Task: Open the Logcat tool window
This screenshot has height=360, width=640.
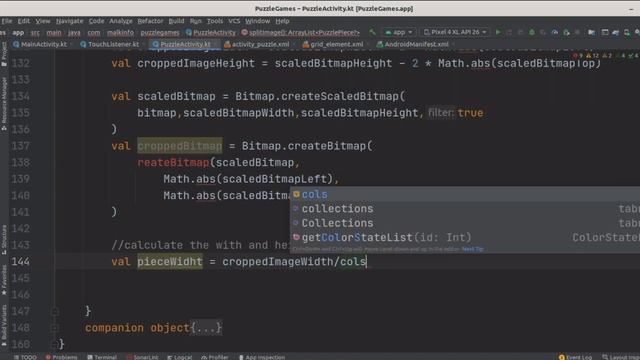Action: pyautogui.click(x=180, y=357)
